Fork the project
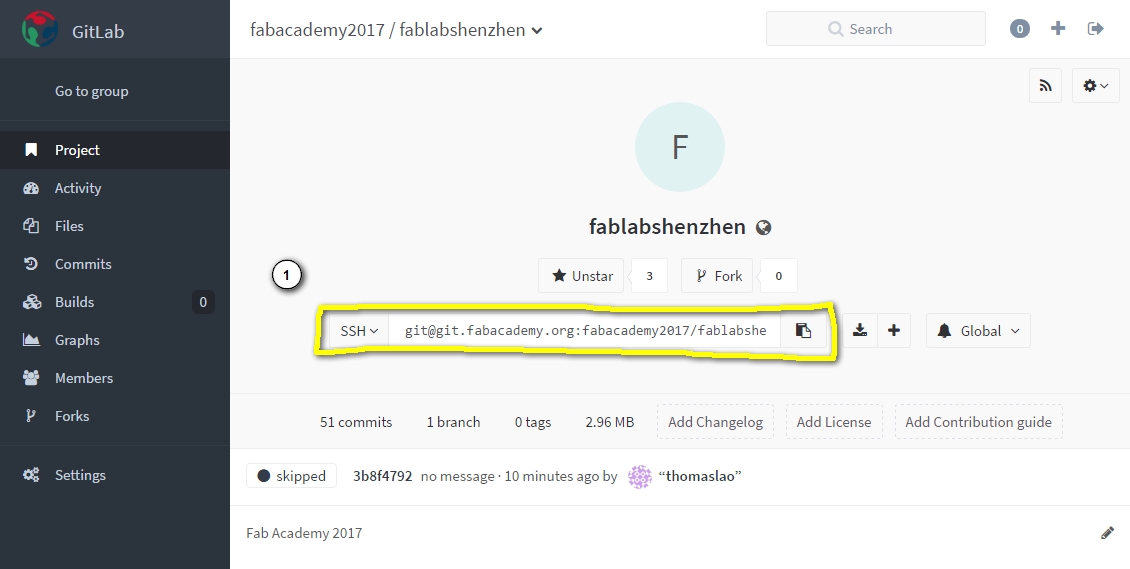Image resolution: width=1130 pixels, height=569 pixels. click(x=717, y=276)
